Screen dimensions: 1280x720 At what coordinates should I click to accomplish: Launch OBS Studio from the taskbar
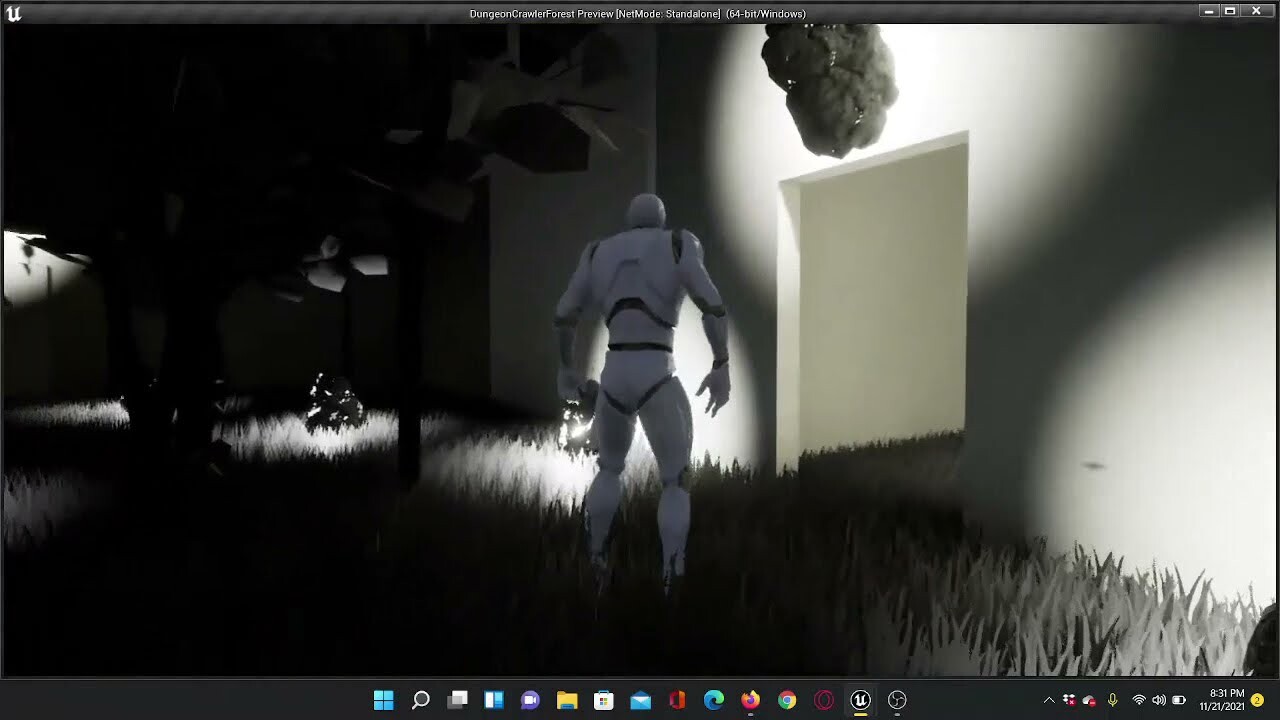[x=895, y=700]
